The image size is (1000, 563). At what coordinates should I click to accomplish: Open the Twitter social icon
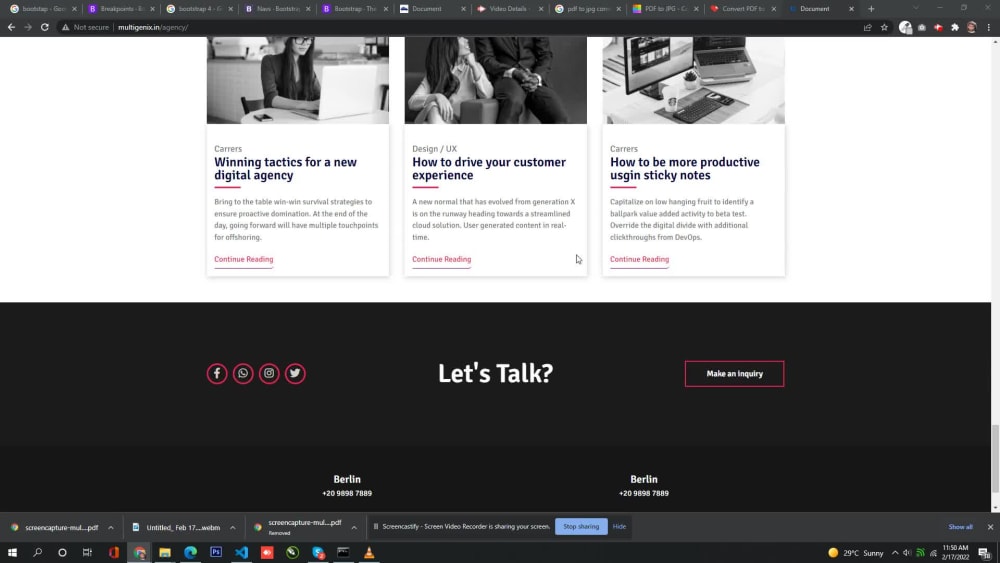295,374
